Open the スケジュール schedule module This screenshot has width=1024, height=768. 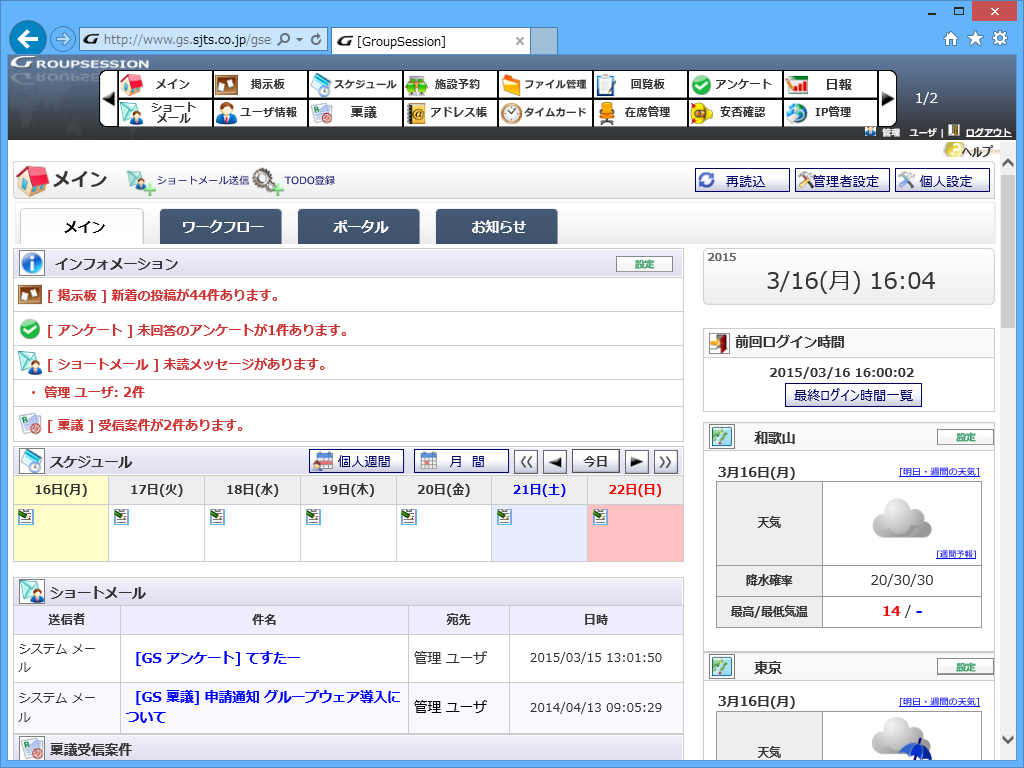tap(356, 84)
